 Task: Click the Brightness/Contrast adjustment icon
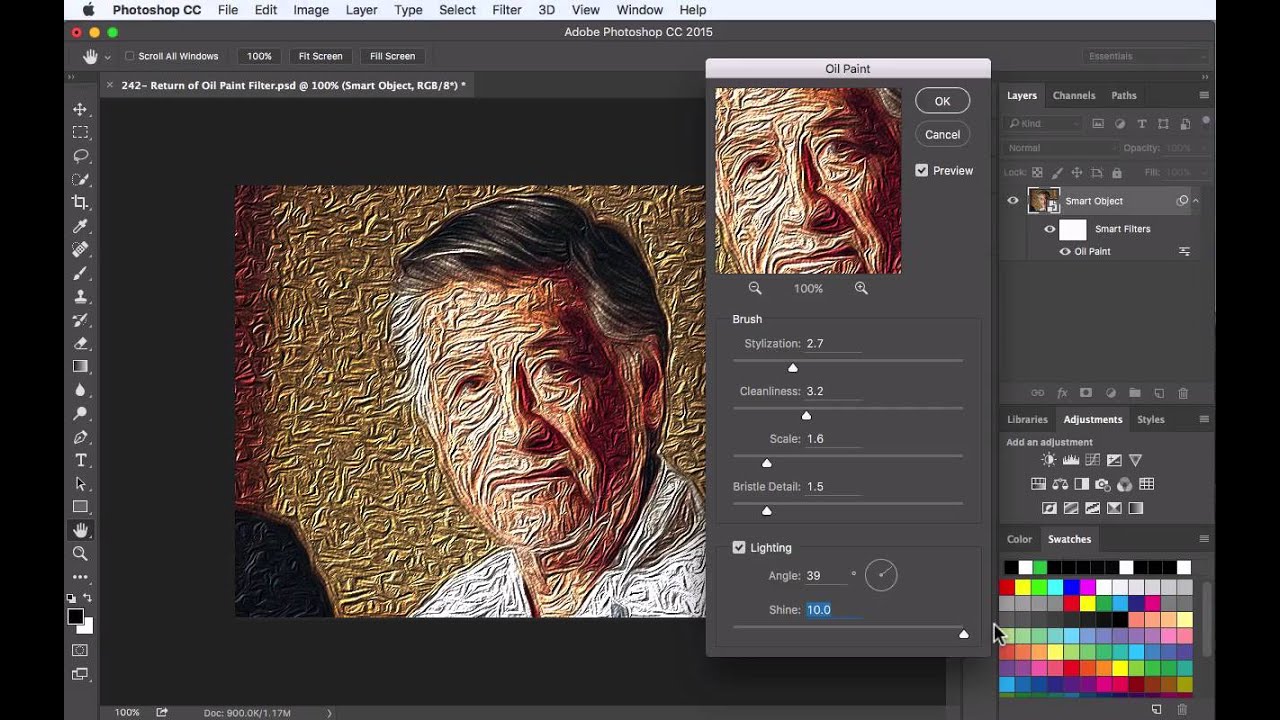click(1048, 460)
